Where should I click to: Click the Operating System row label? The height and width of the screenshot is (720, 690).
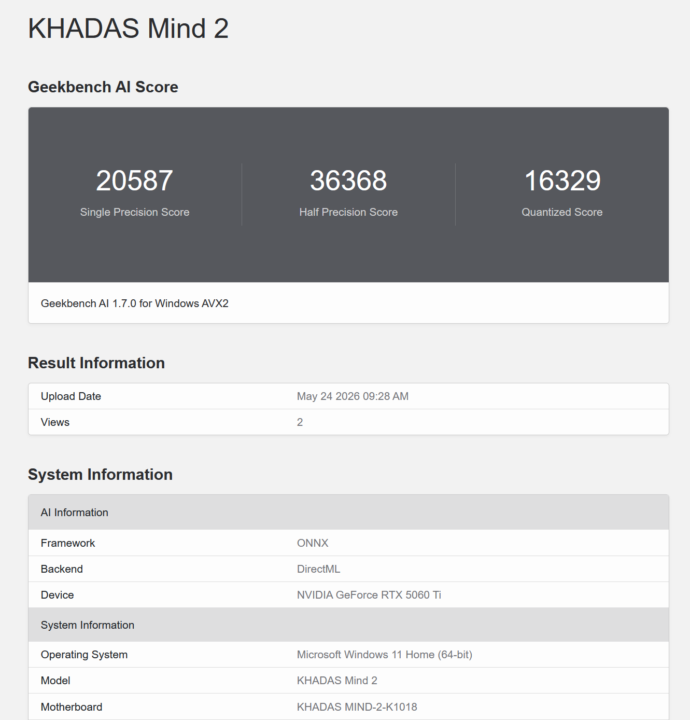[x=84, y=655]
